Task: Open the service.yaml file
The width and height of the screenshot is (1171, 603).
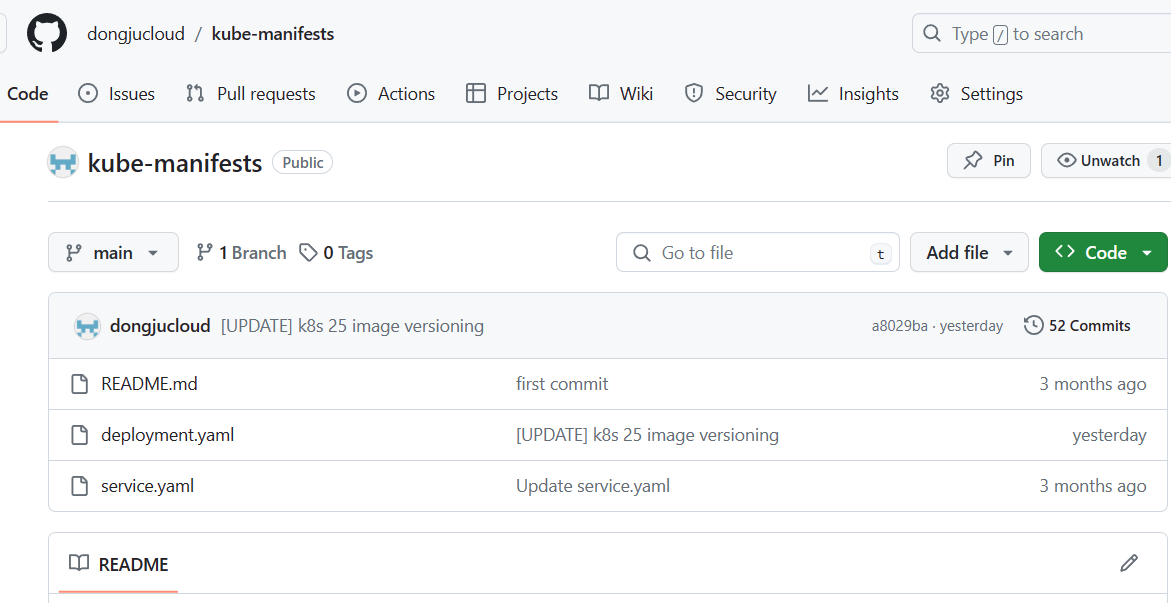Action: (148, 486)
